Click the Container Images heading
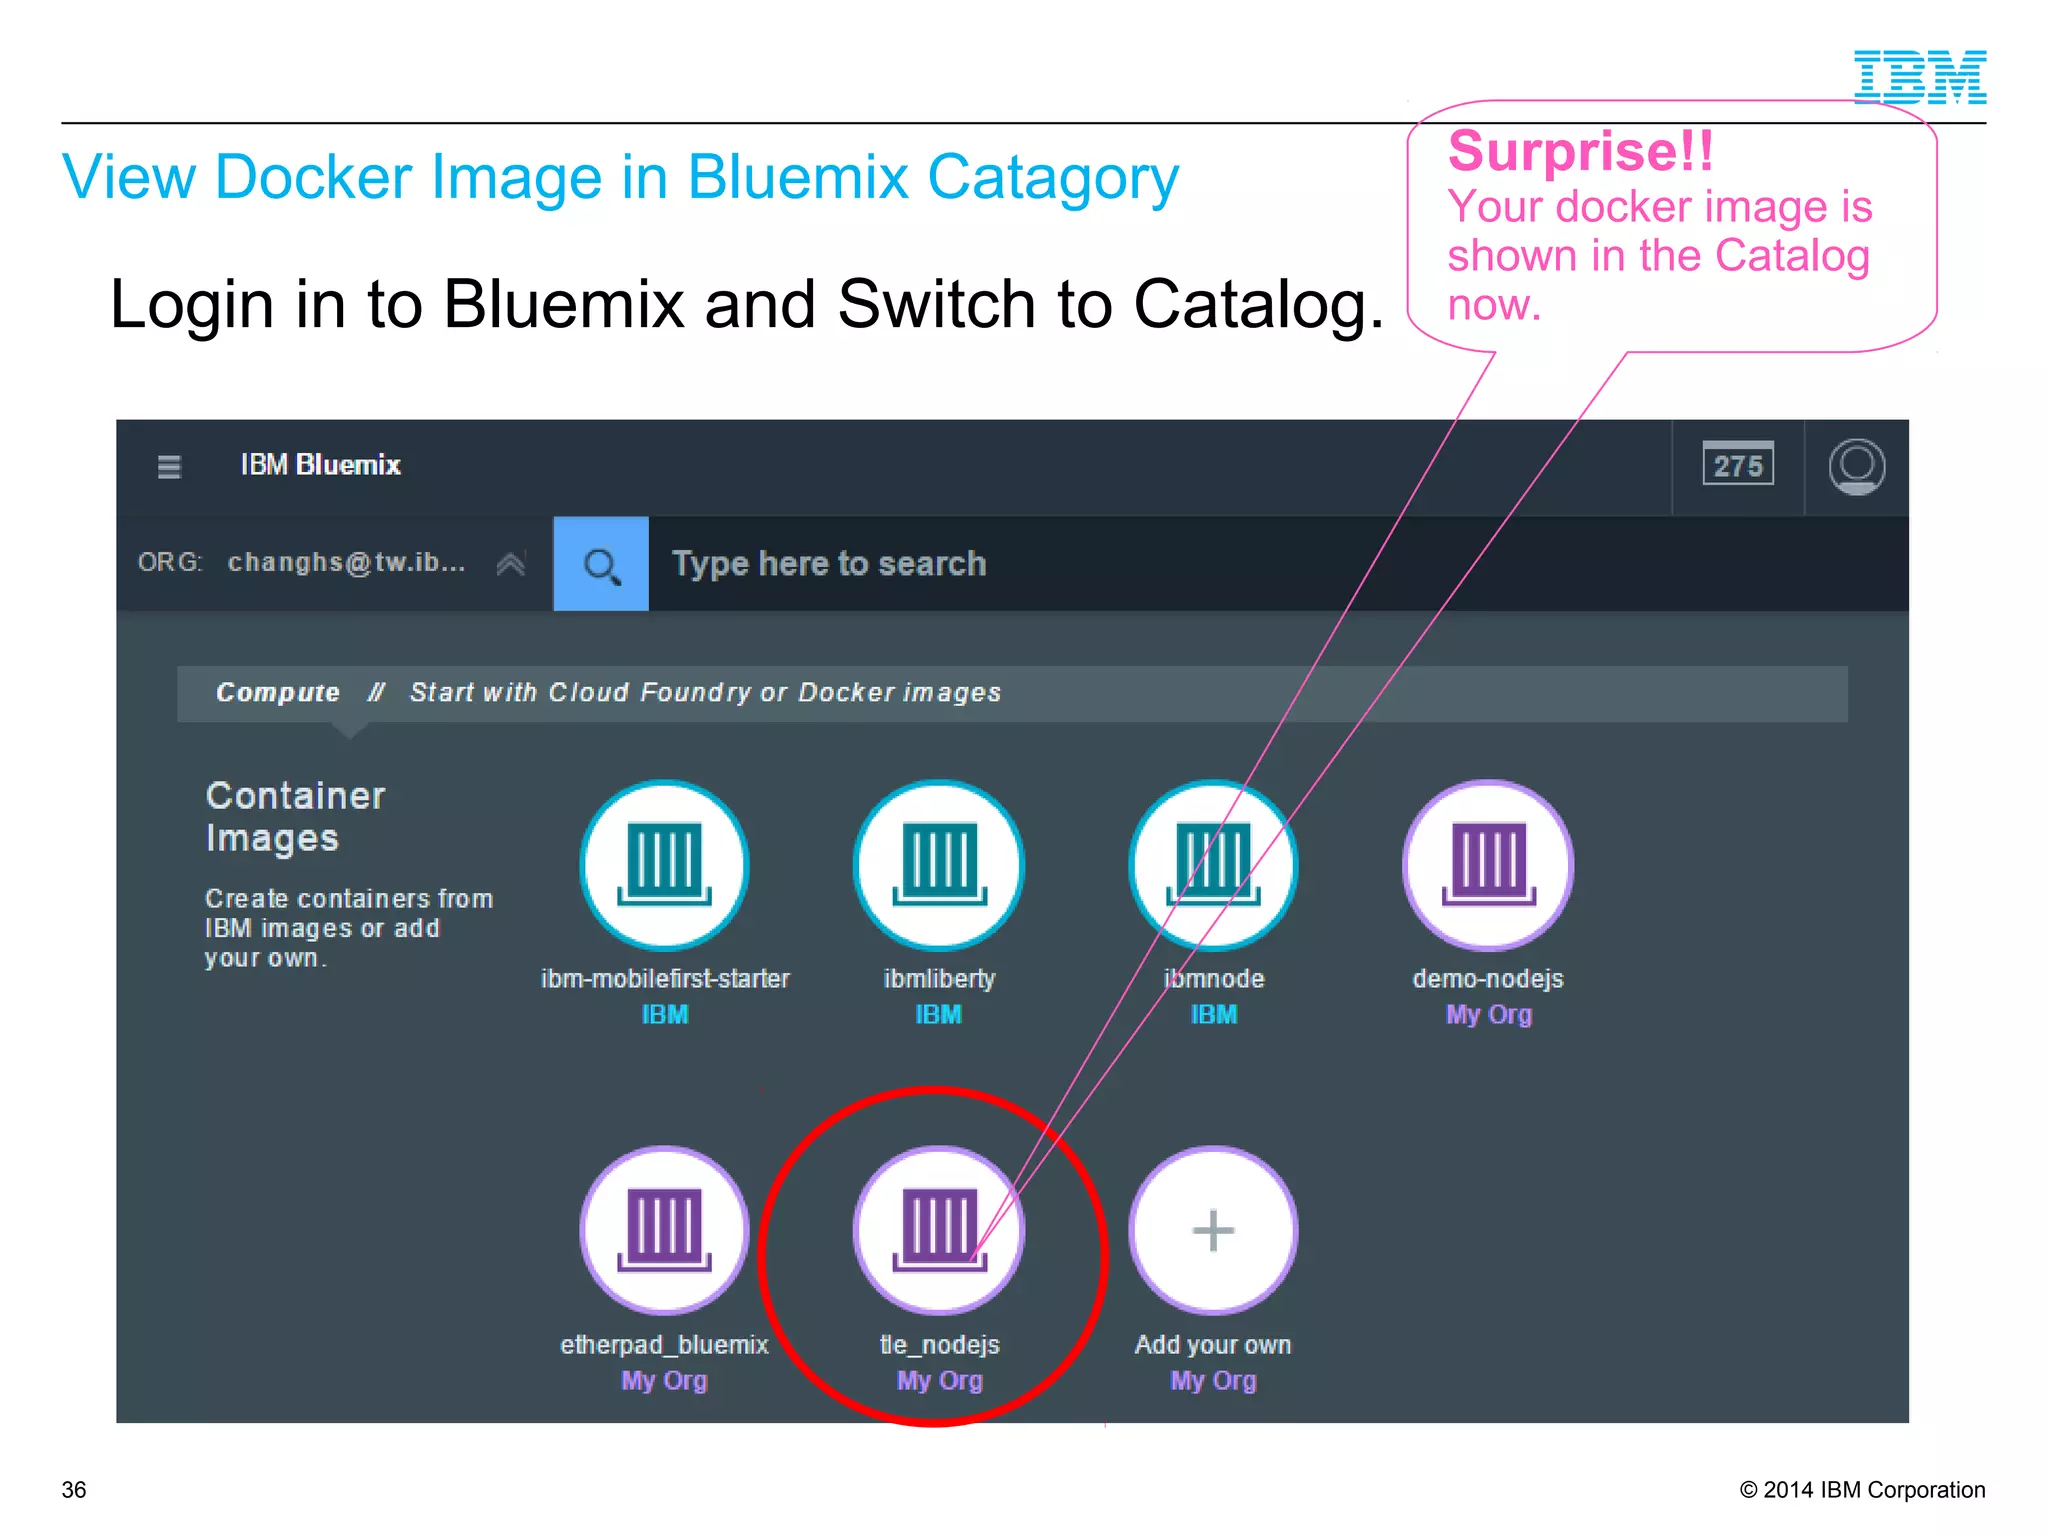2048x1536 pixels. pyautogui.click(x=295, y=817)
